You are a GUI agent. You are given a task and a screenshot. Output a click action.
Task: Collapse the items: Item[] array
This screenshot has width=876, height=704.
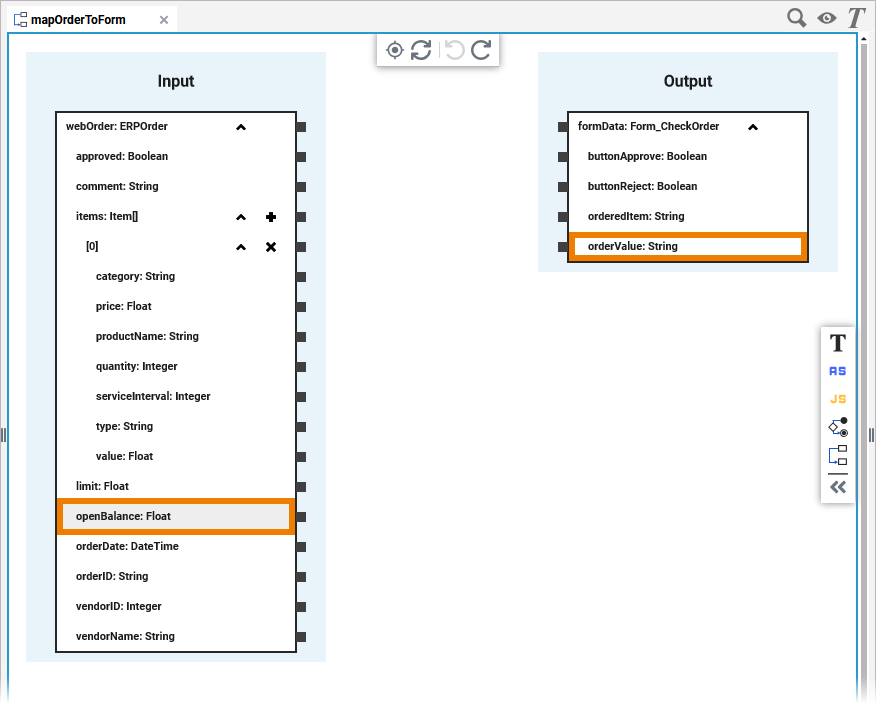[x=241, y=217]
